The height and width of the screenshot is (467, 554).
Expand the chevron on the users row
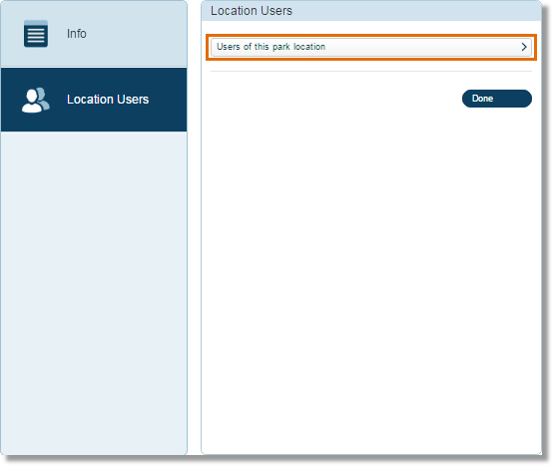[x=524, y=47]
